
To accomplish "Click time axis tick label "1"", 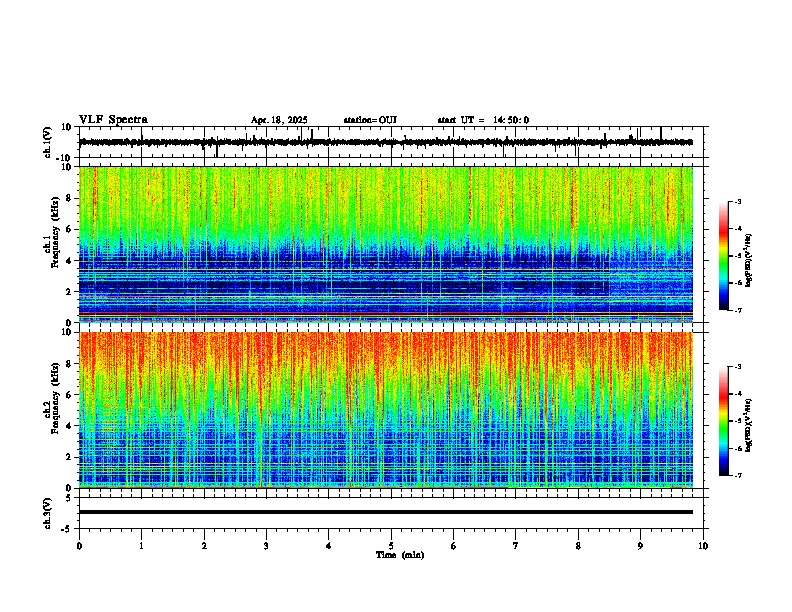I will (141, 546).
